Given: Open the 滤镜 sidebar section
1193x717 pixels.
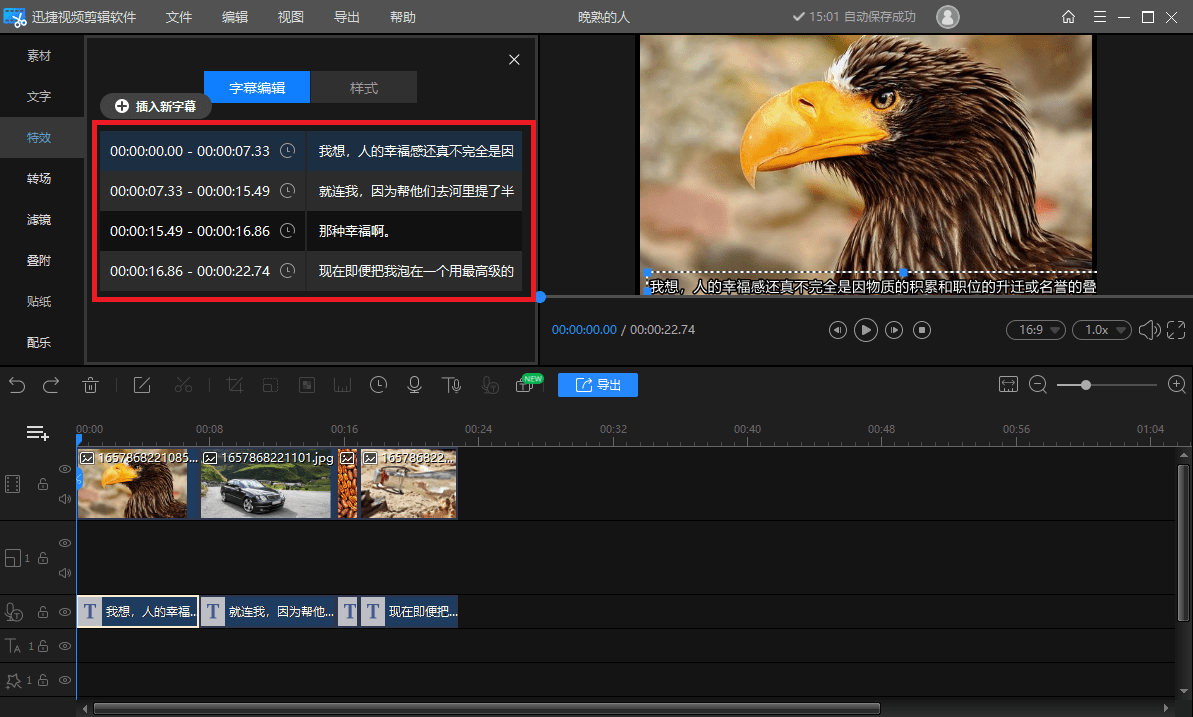Looking at the screenshot, I should [39, 219].
